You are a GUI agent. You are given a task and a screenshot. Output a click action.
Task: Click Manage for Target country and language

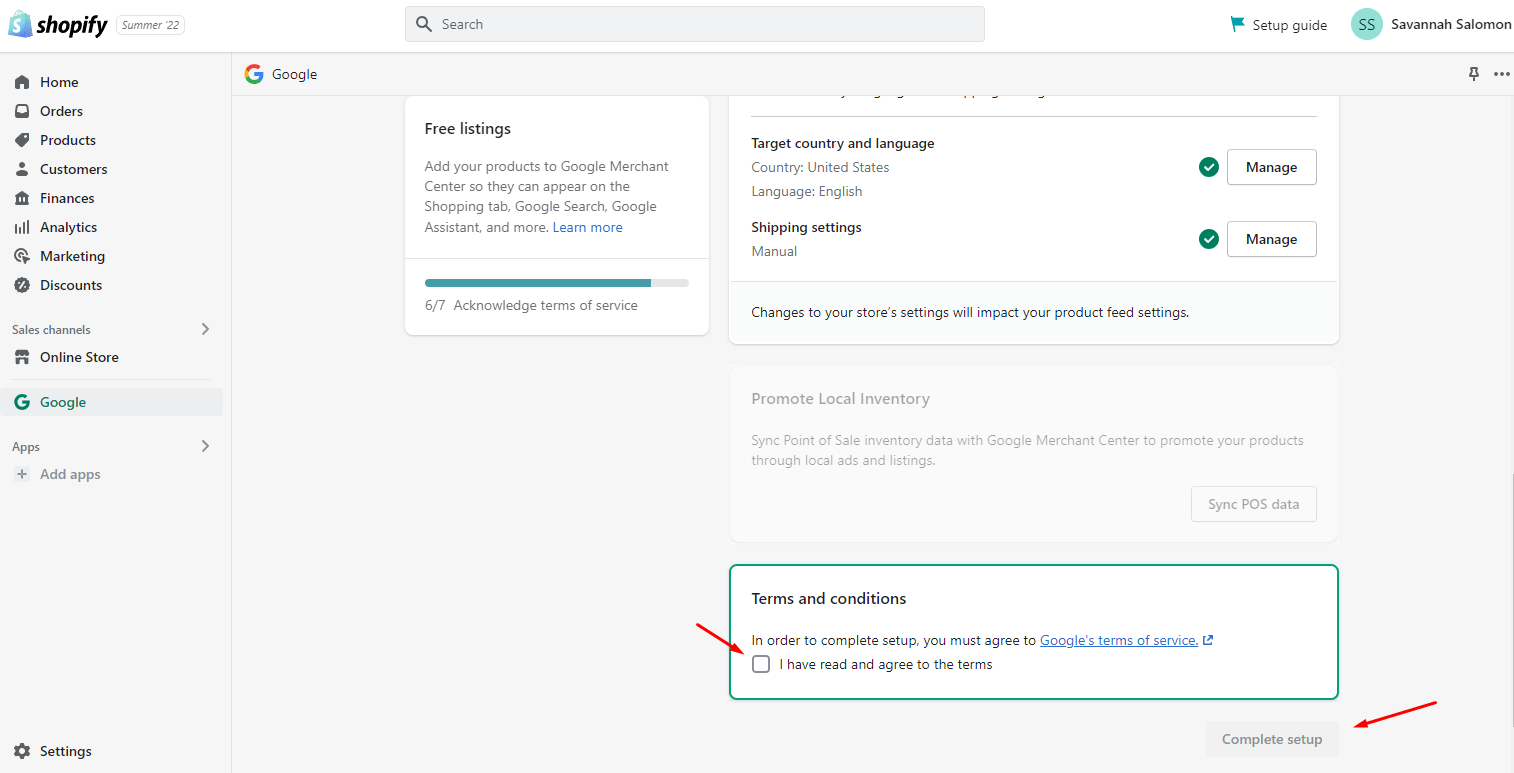(x=1271, y=167)
